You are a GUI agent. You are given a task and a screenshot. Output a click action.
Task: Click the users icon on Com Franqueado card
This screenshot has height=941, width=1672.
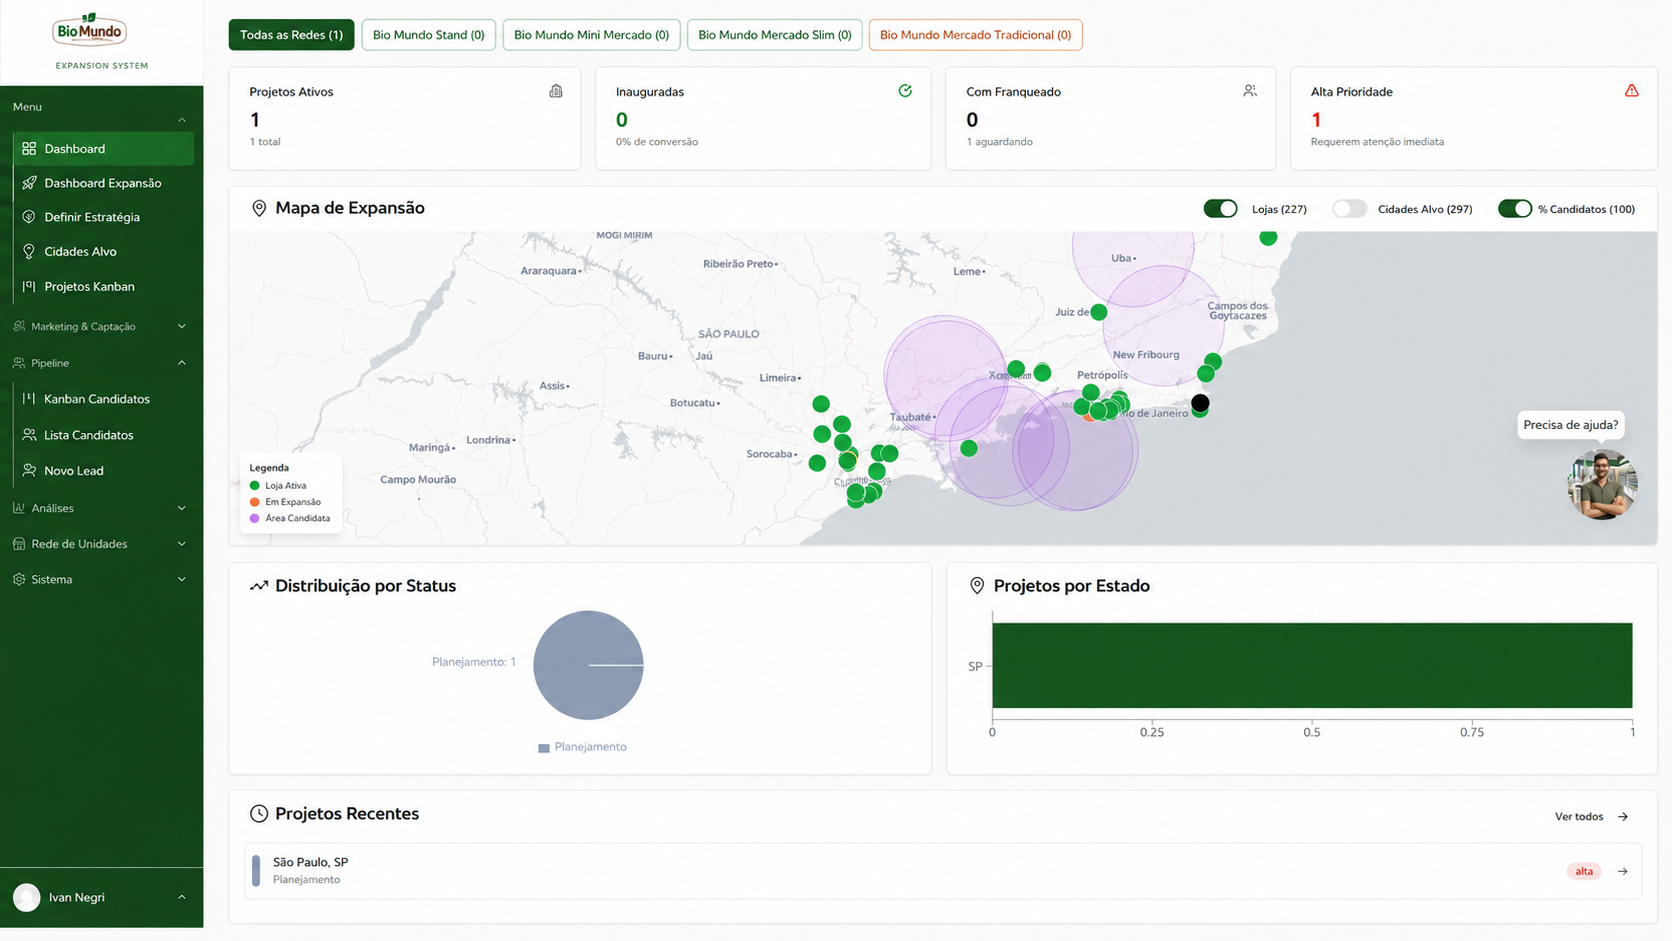tap(1250, 91)
